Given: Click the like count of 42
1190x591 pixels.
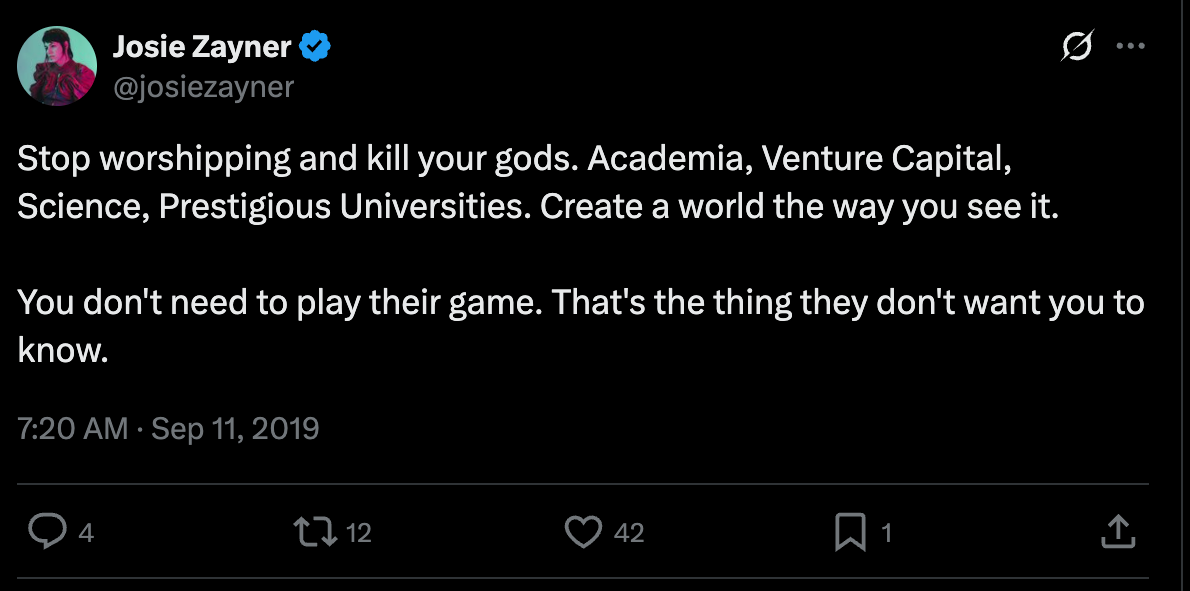Looking at the screenshot, I should pos(628,533).
